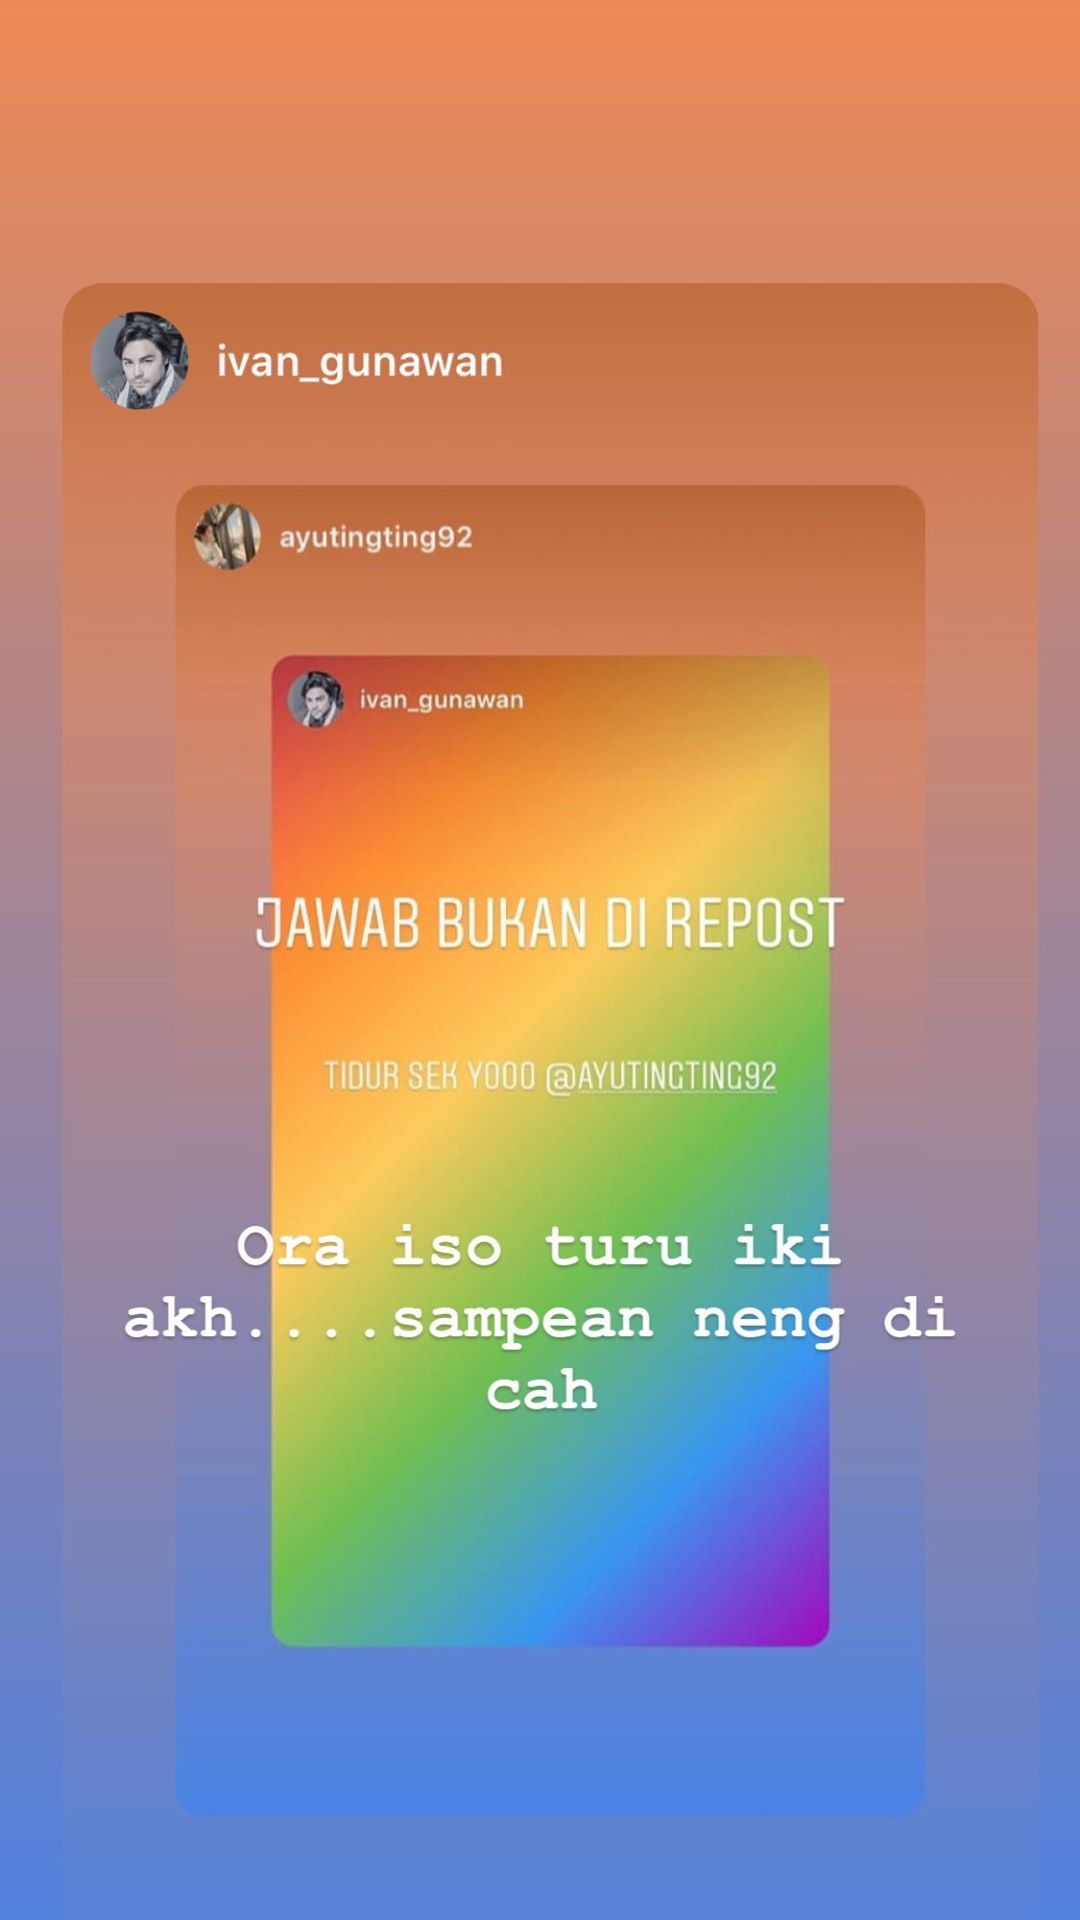Viewport: 1080px width, 1920px height.
Task: Tap the TIDUR SEK YOOO text
Action: pyautogui.click(x=430, y=1076)
